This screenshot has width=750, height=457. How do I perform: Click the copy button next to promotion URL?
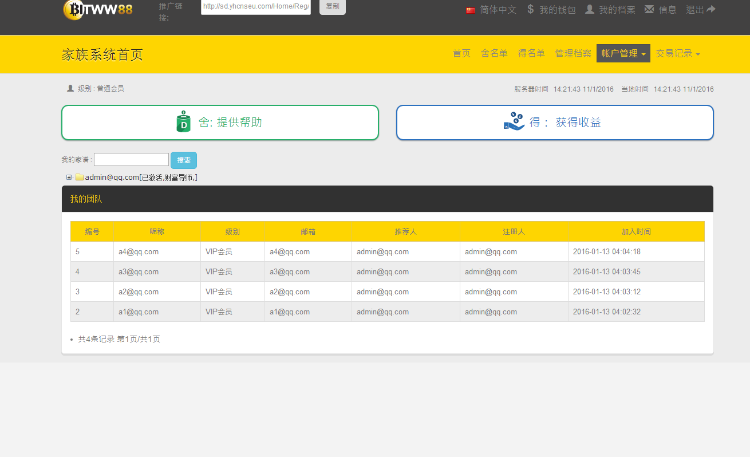coord(332,7)
